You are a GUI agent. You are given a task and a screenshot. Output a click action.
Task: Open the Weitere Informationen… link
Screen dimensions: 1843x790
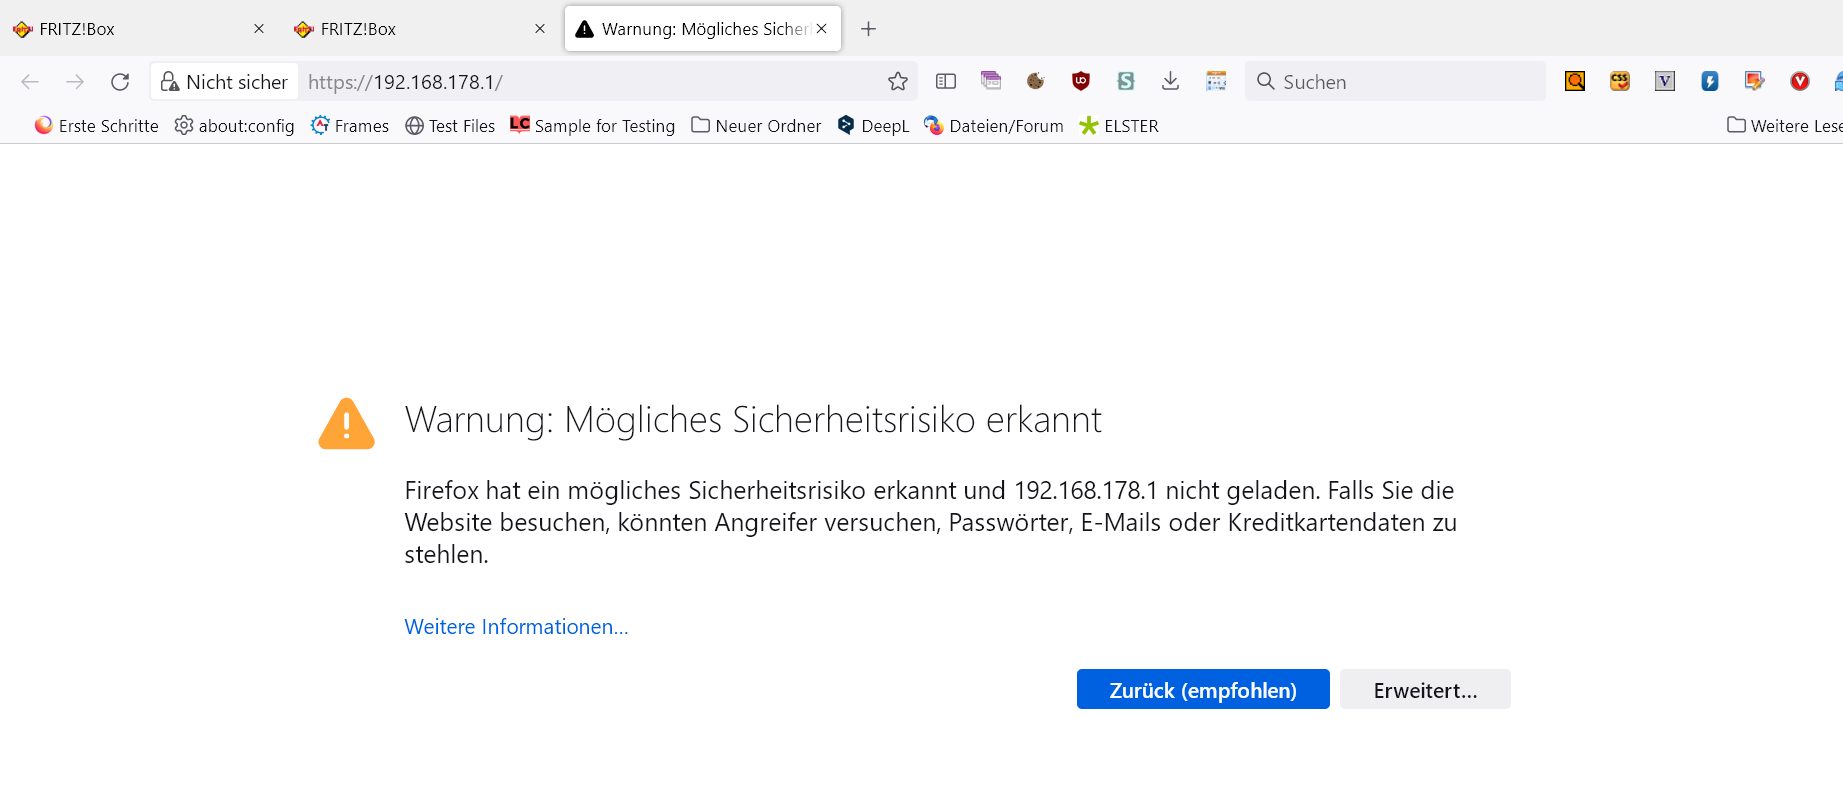[516, 627]
